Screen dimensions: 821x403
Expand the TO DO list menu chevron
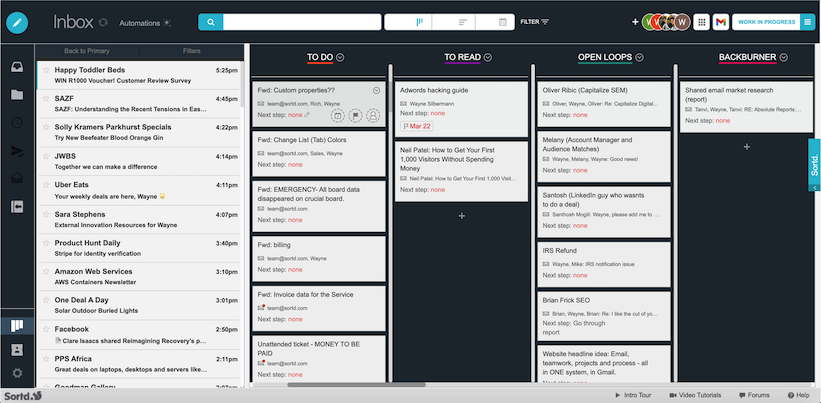tap(340, 58)
